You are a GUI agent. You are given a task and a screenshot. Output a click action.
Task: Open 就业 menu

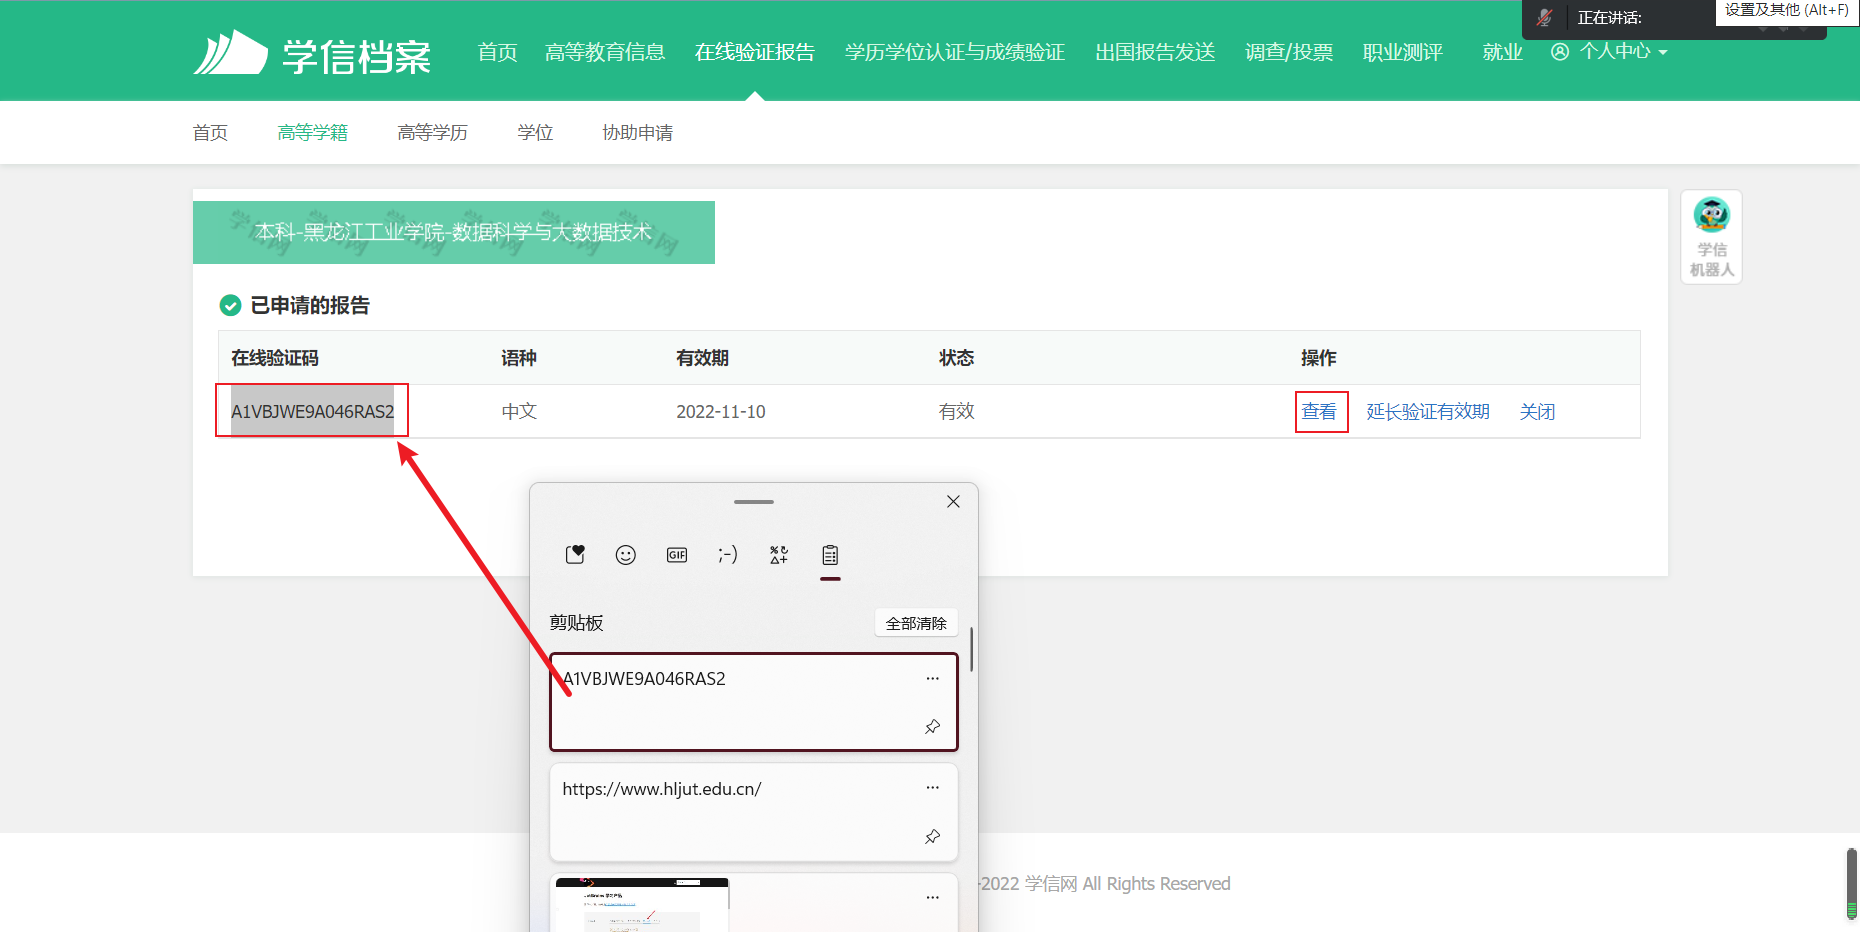1502,52
